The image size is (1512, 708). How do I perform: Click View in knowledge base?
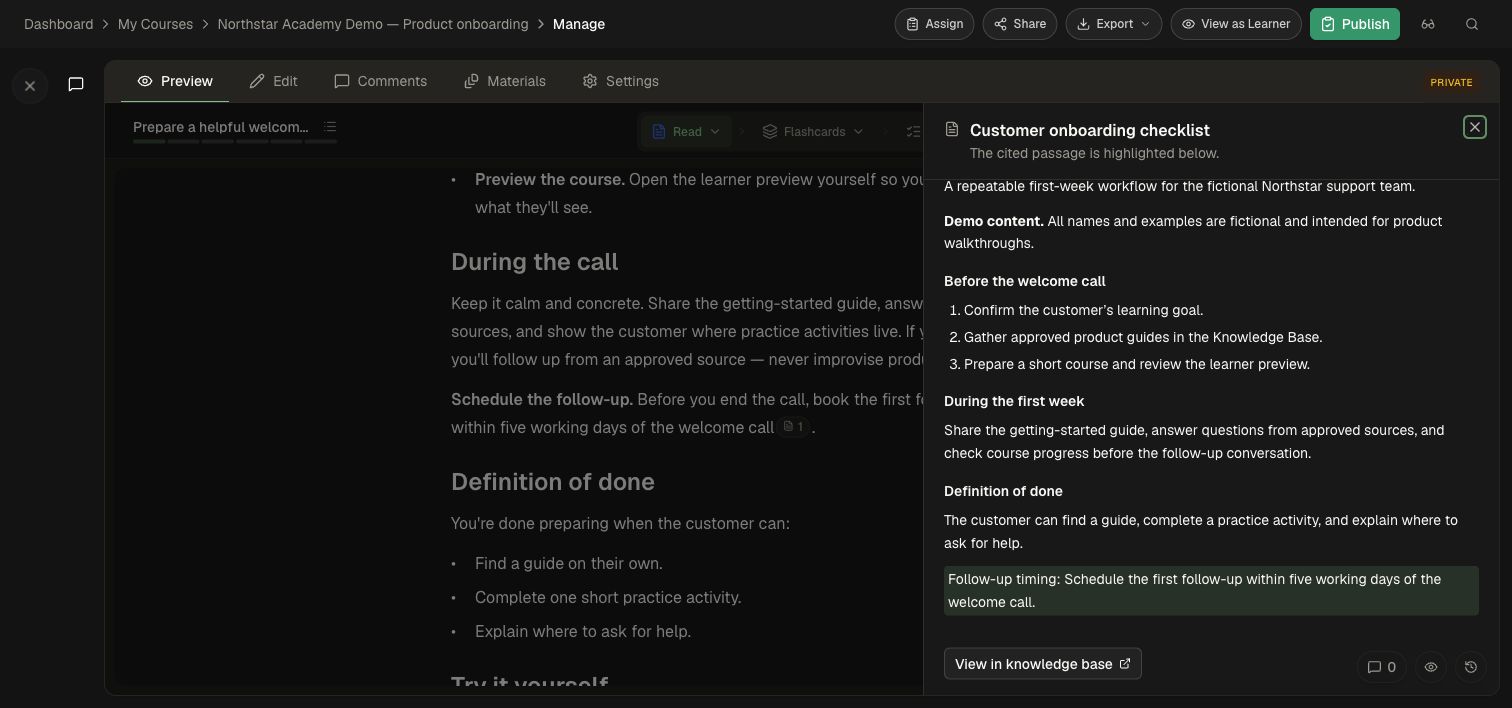(x=1043, y=664)
